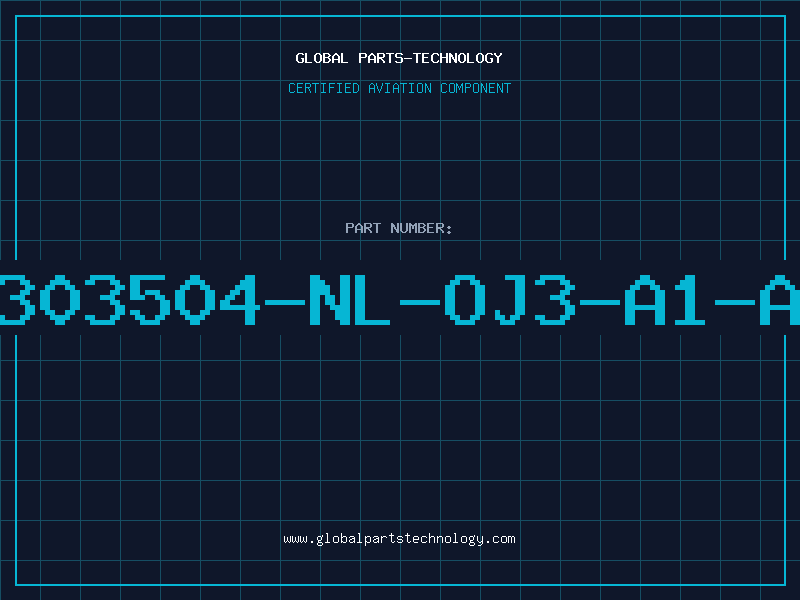
Task: Click the CERTIFIED AVIATION COMPONENT subtitle
Action: [399, 88]
